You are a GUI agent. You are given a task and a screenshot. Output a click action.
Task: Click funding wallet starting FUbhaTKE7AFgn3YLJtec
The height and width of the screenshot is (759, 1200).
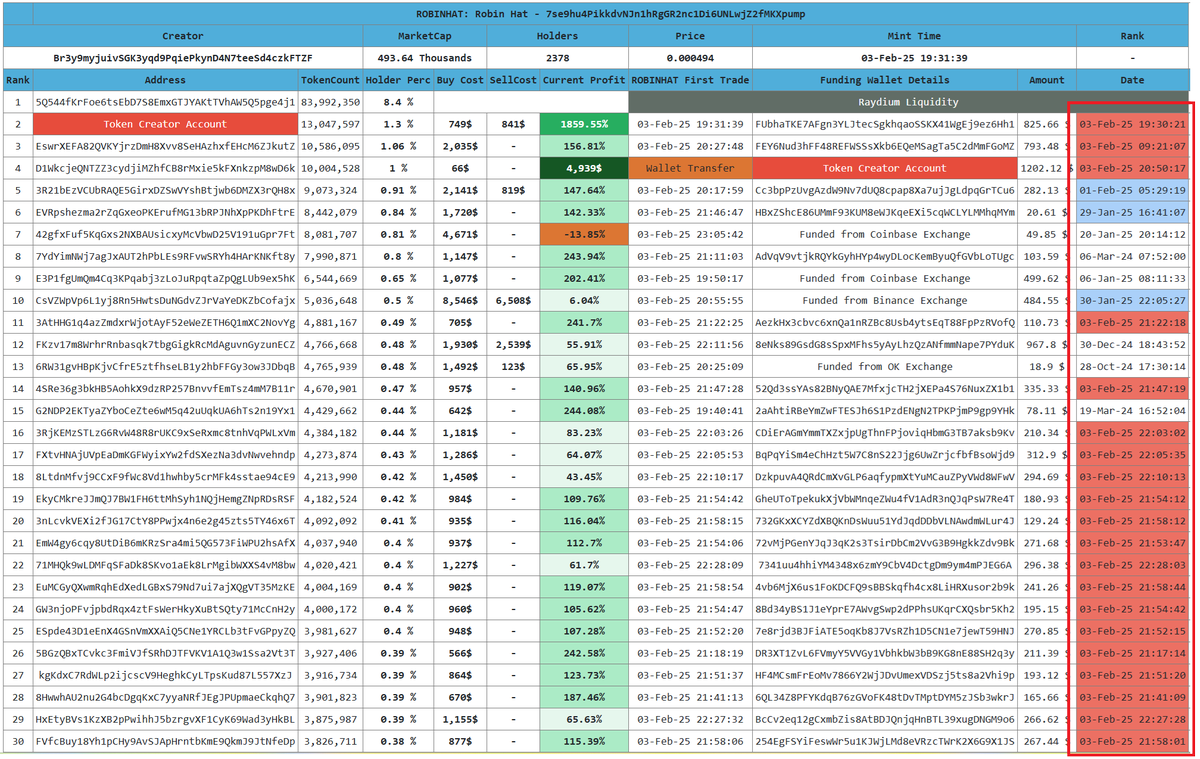coord(885,124)
